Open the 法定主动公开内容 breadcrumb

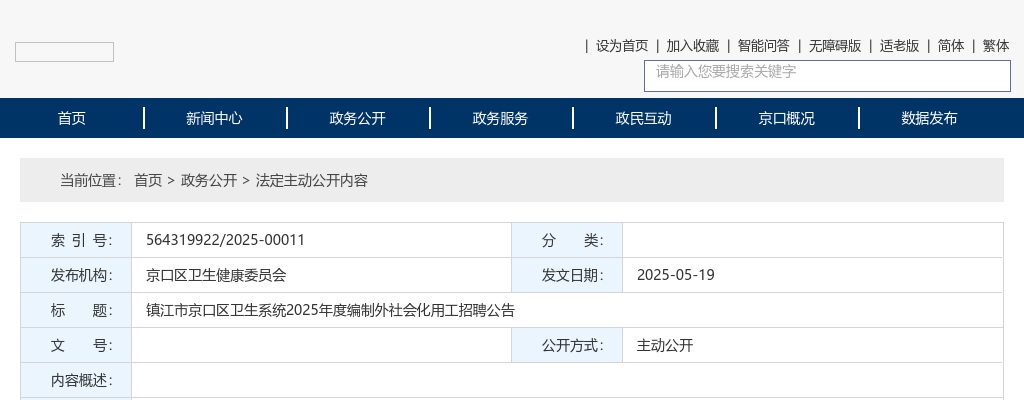pos(312,181)
